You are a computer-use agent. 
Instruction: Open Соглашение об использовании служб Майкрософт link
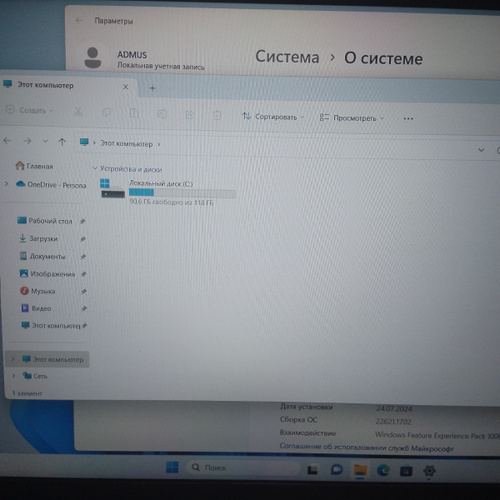click(x=367, y=447)
